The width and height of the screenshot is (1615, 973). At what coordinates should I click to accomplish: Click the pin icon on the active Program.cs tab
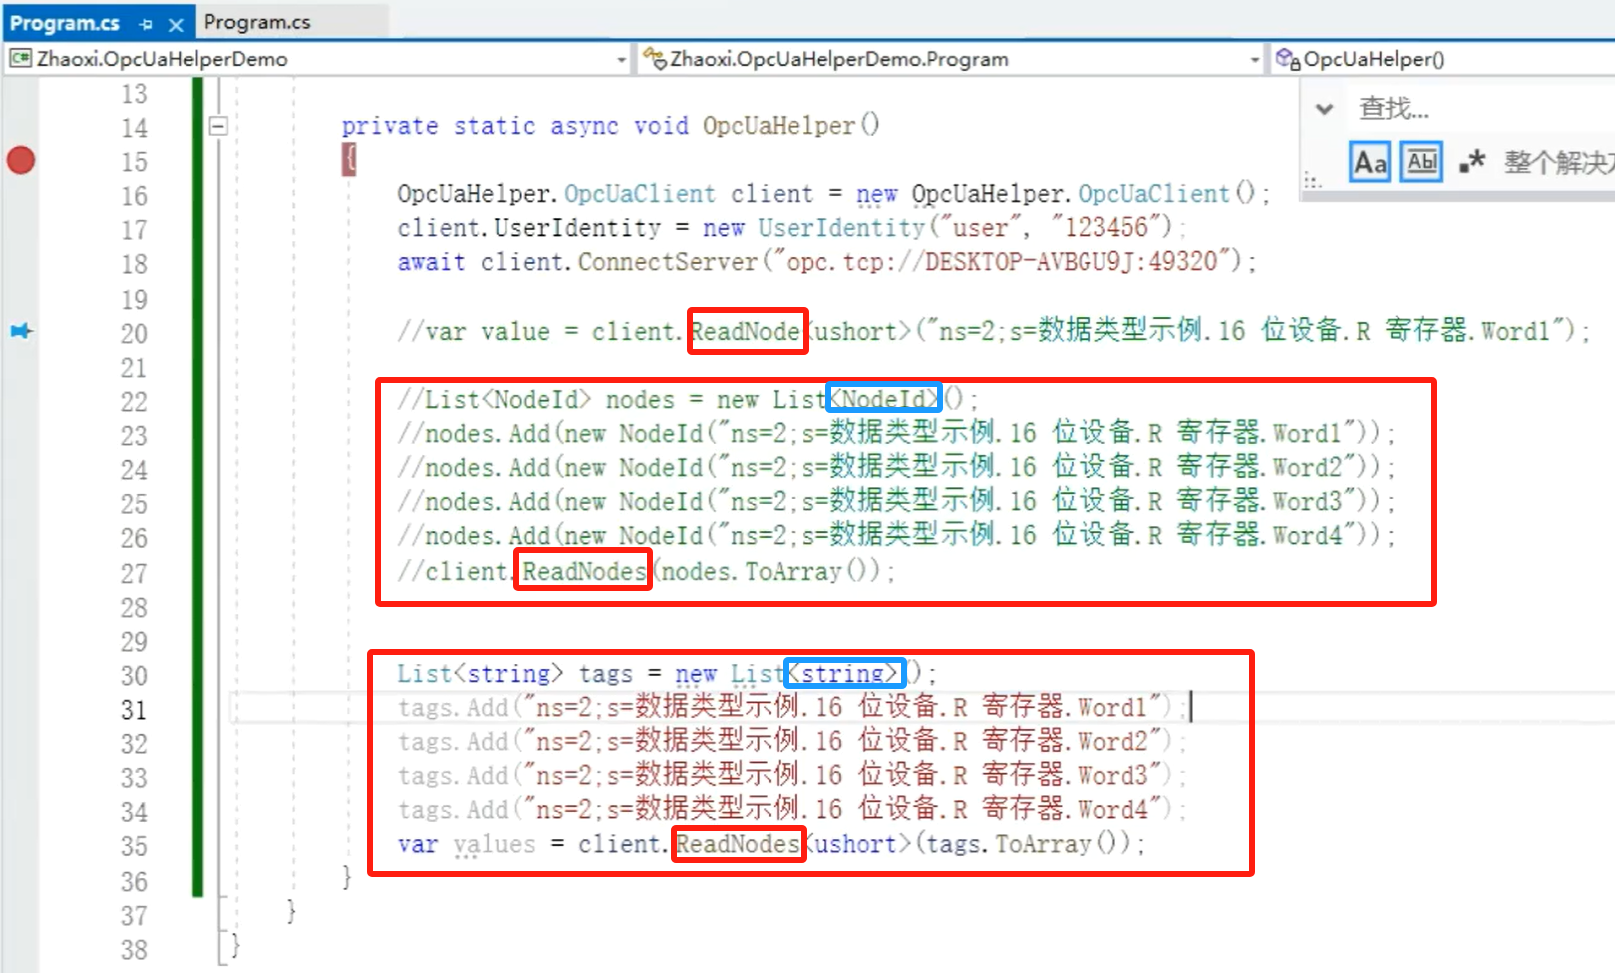click(146, 23)
